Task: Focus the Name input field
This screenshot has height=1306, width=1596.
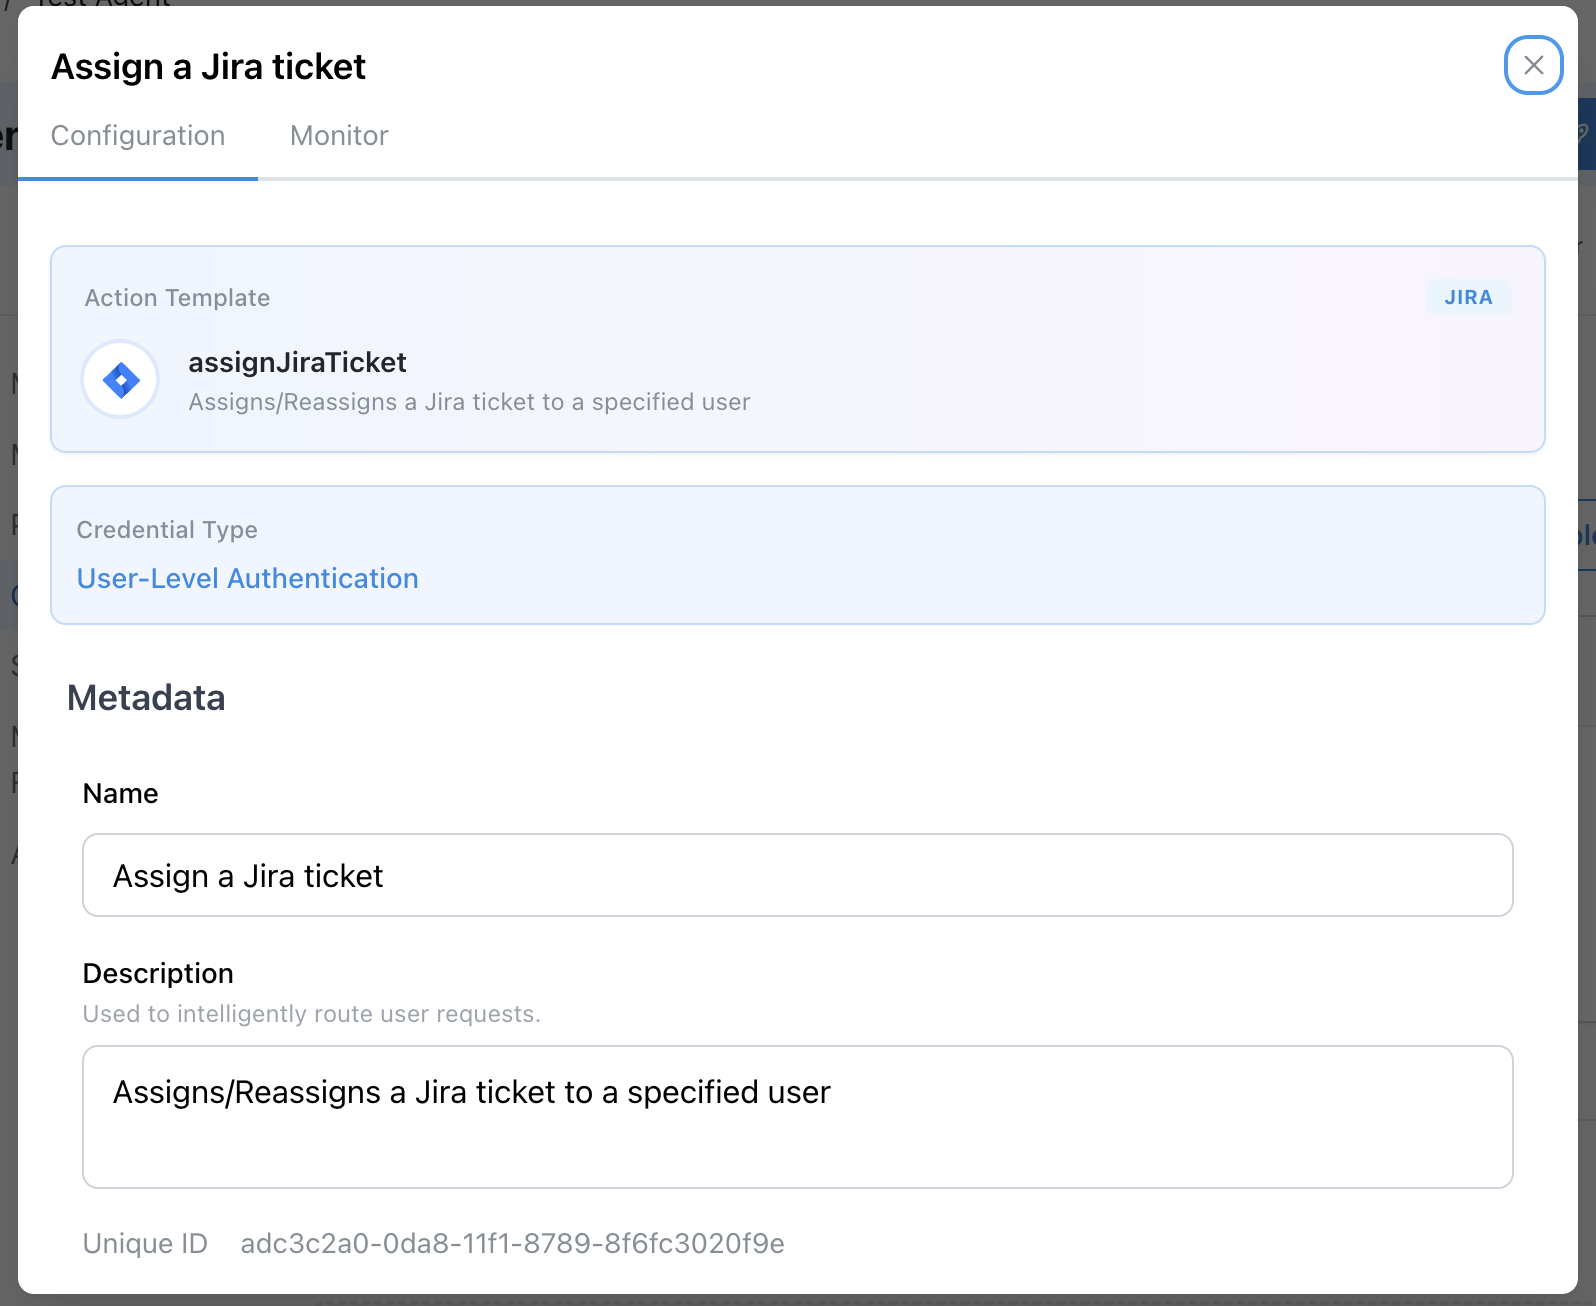Action: click(x=797, y=875)
